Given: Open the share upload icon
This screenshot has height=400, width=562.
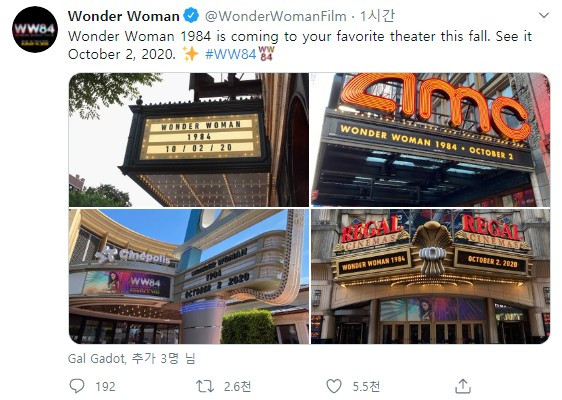Looking at the screenshot, I should [463, 386].
